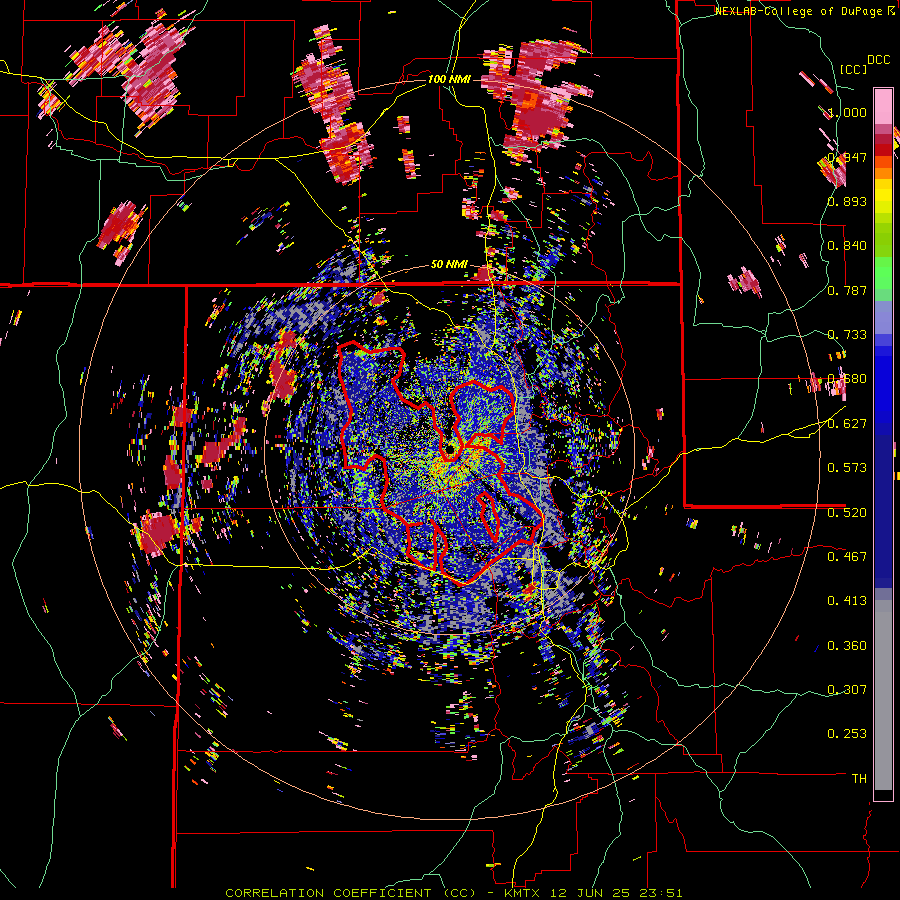
Task: Pick the gray low-value segment of color bar
Action: tap(883, 695)
